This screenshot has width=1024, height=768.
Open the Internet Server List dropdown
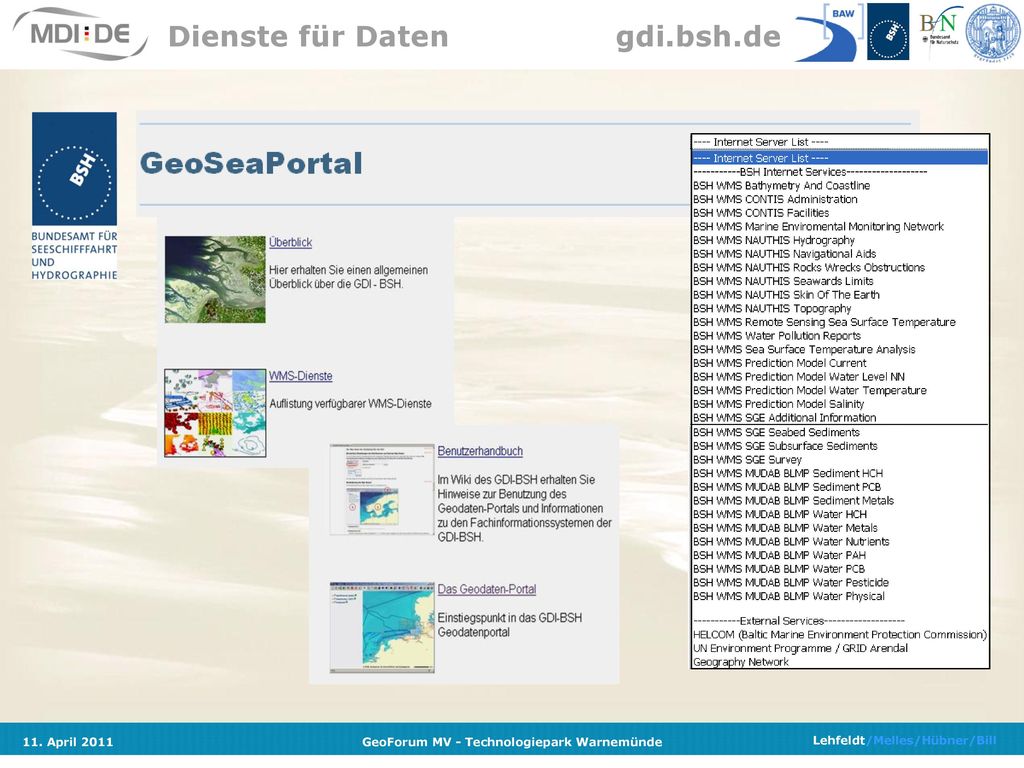pos(840,142)
